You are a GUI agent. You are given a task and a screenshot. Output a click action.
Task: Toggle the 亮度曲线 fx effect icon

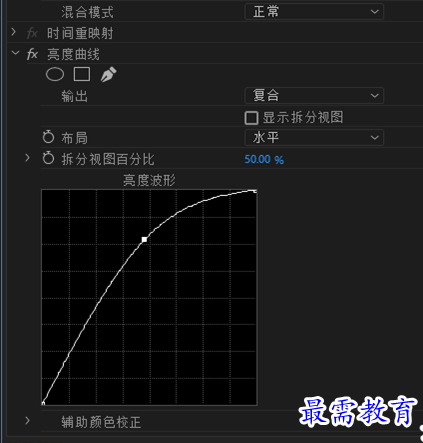(x=32, y=54)
